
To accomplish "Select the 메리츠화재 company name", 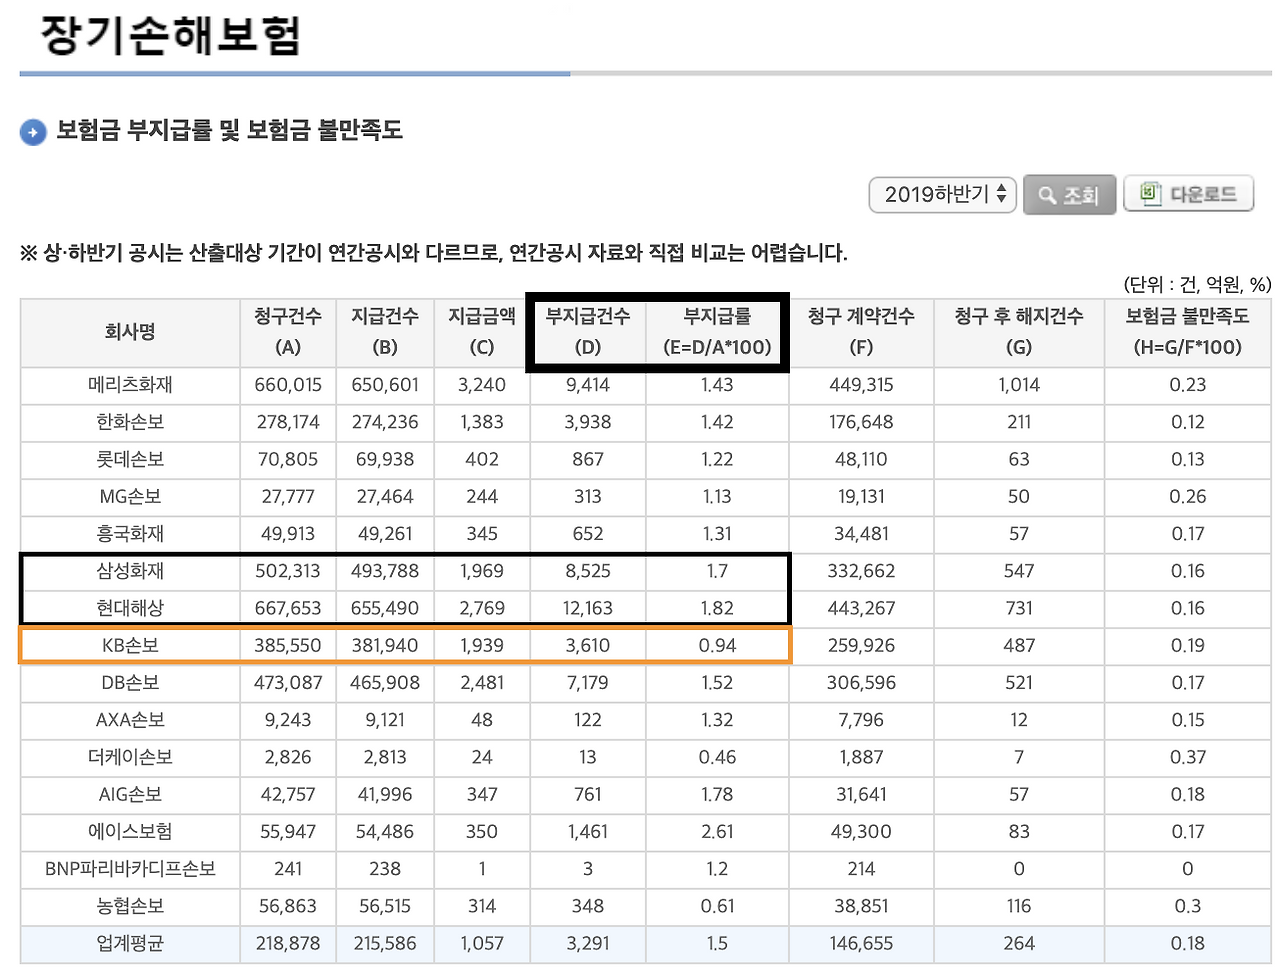I will click(x=128, y=385).
